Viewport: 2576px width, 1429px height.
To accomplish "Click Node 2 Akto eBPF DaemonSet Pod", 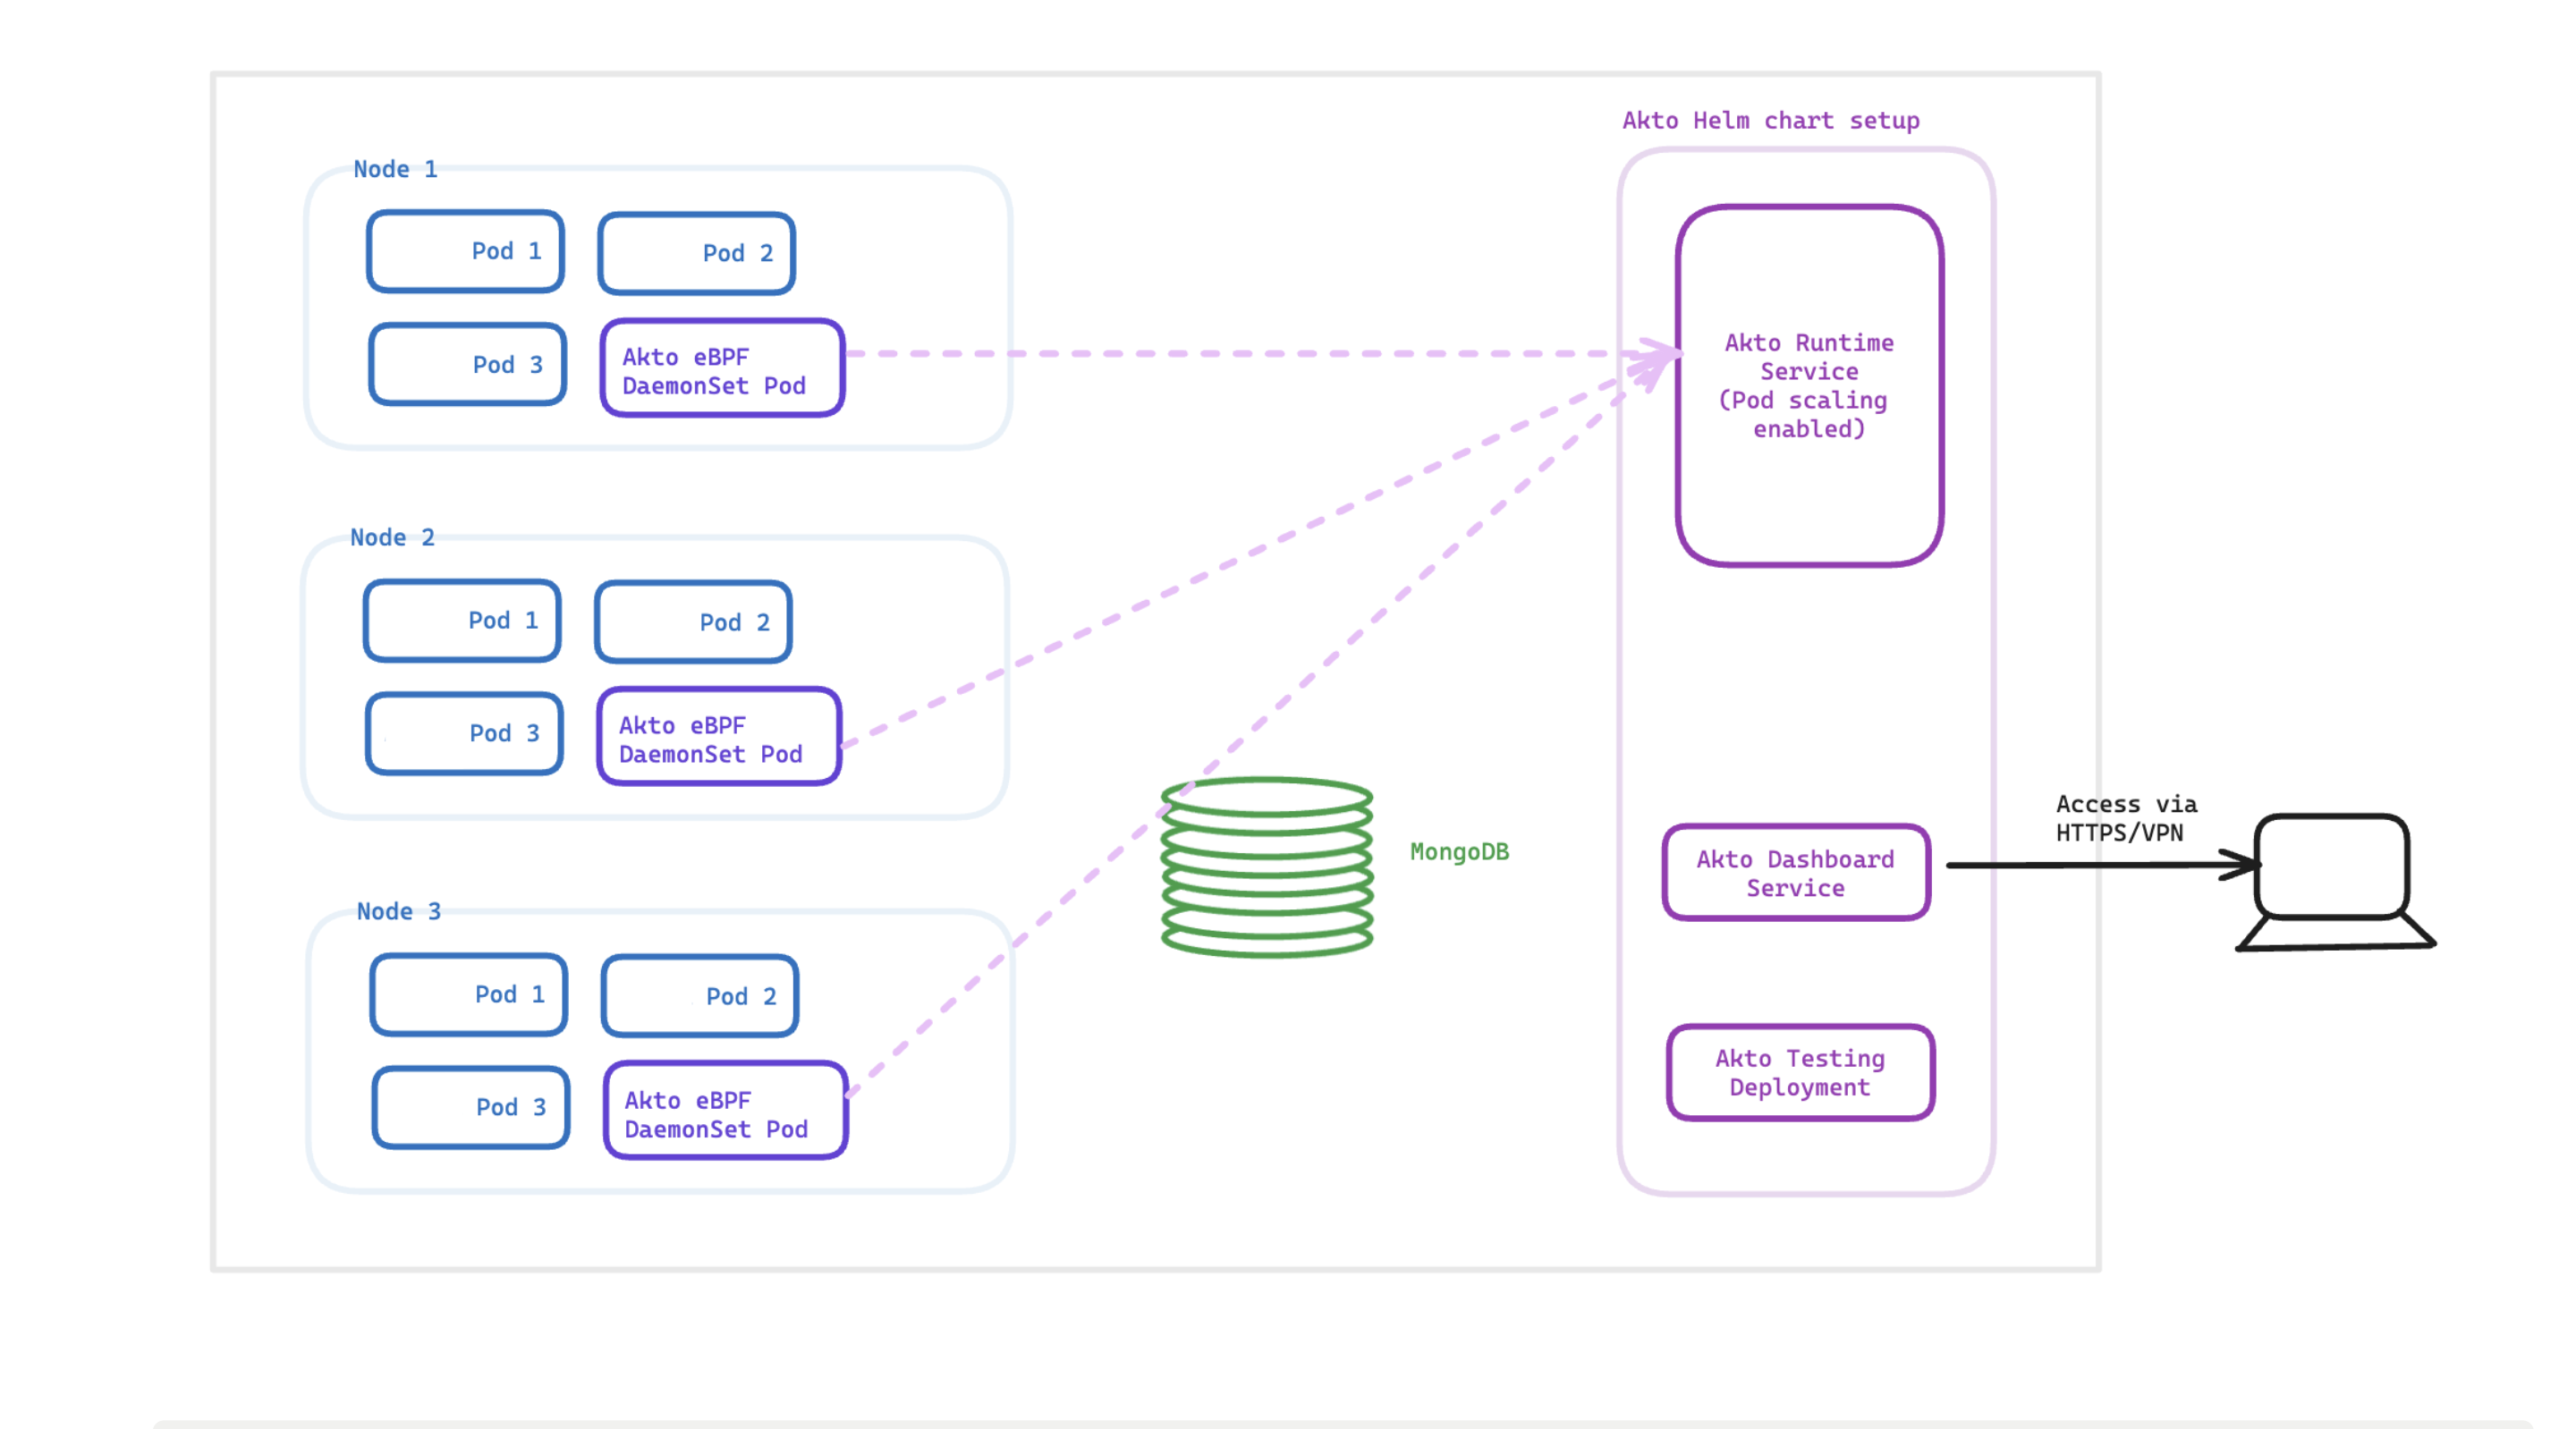I will pyautogui.click(x=718, y=738).
